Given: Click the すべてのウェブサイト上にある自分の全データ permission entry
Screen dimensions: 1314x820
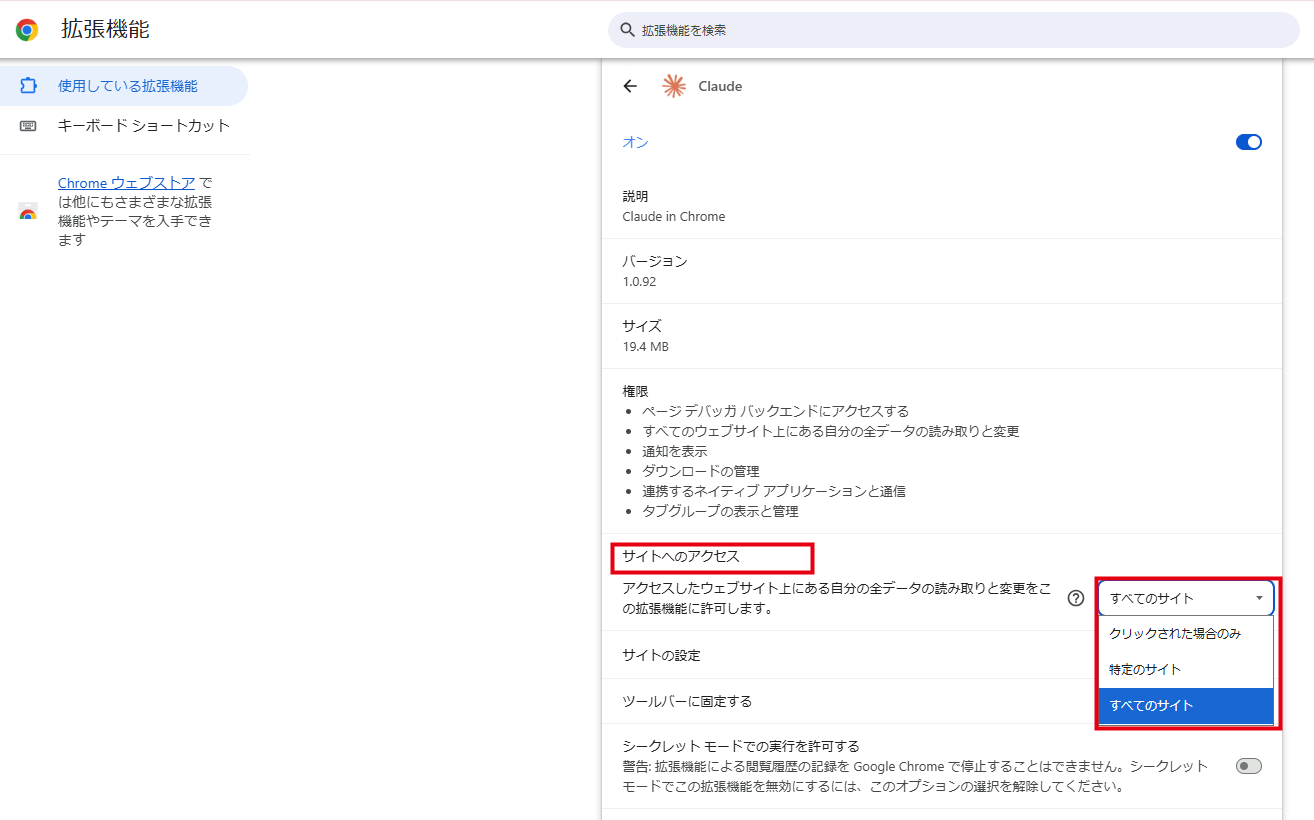Looking at the screenshot, I should pyautogui.click(x=831, y=431).
